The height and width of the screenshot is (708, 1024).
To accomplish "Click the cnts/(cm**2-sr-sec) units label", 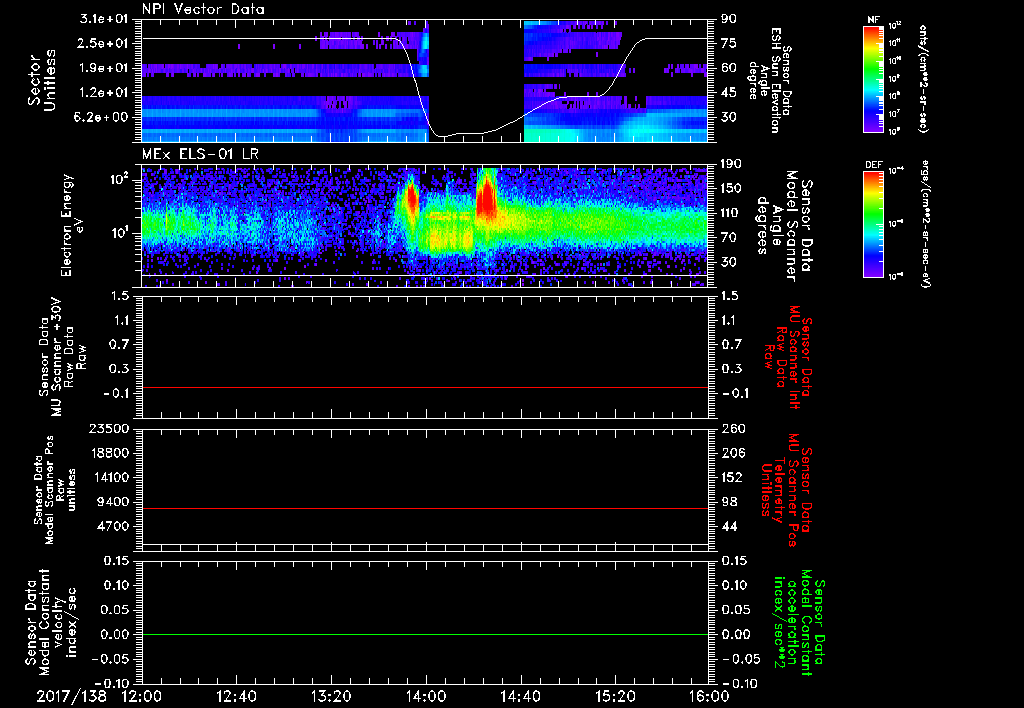I will pyautogui.click(x=923, y=78).
